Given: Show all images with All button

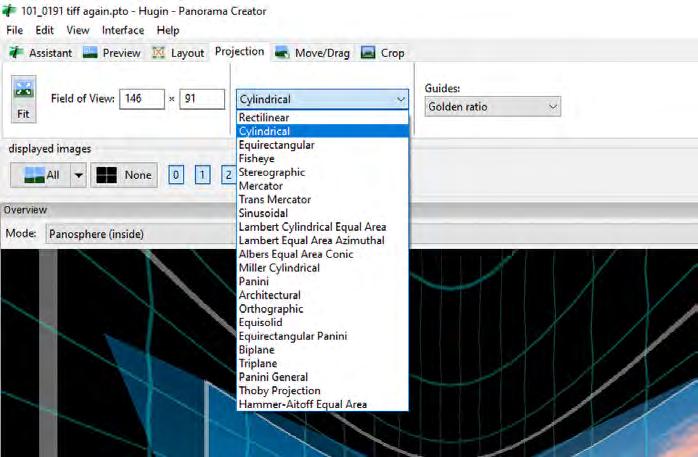Looking at the screenshot, I should 41,175.
